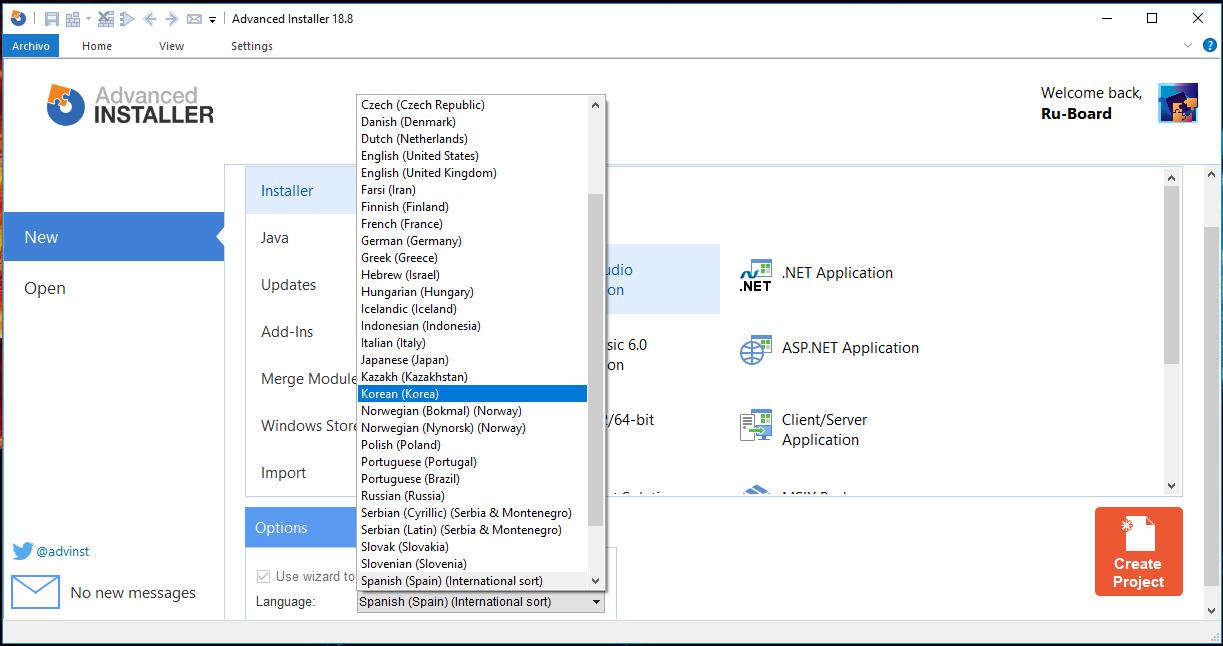Screen dimensions: 1223x646
Task: Click the Save icon in quick access toolbar
Action: (52, 19)
